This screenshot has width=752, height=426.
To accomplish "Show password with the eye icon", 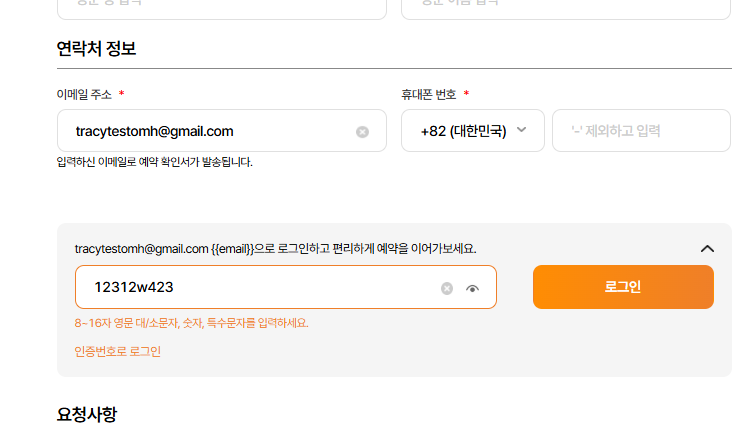I will coord(473,288).
